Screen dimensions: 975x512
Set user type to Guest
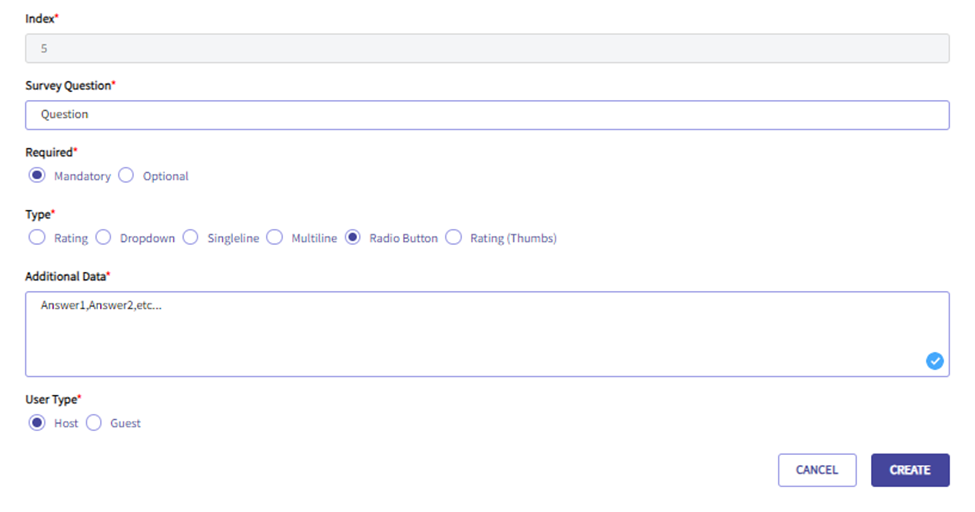(94, 423)
